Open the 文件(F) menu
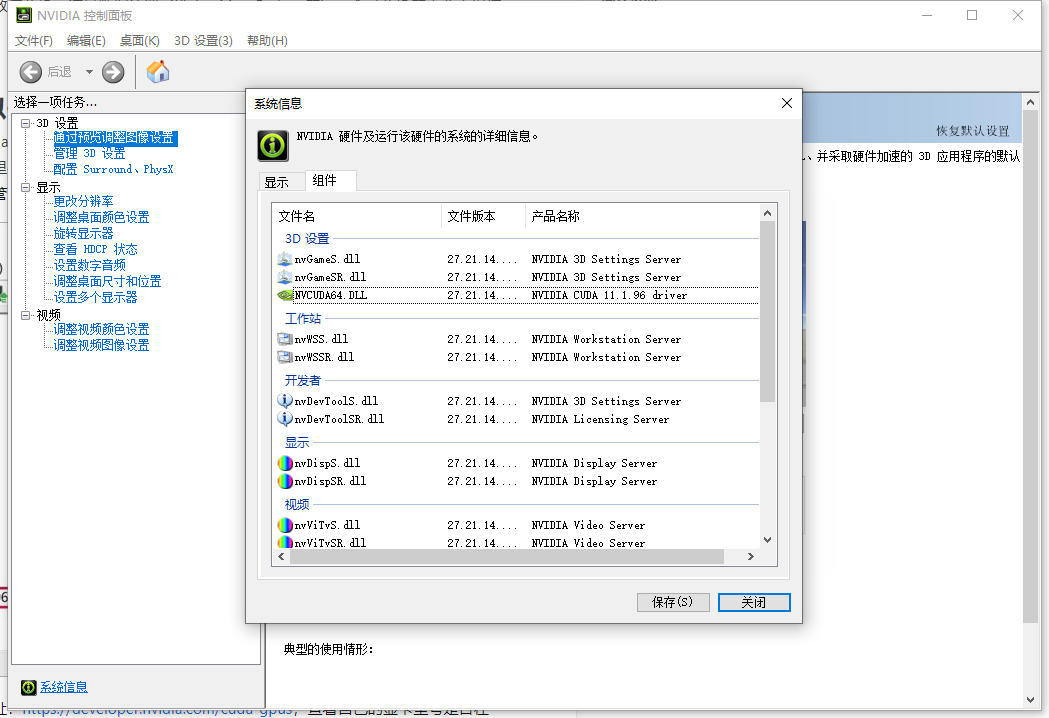The width and height of the screenshot is (1049, 718). tap(33, 41)
